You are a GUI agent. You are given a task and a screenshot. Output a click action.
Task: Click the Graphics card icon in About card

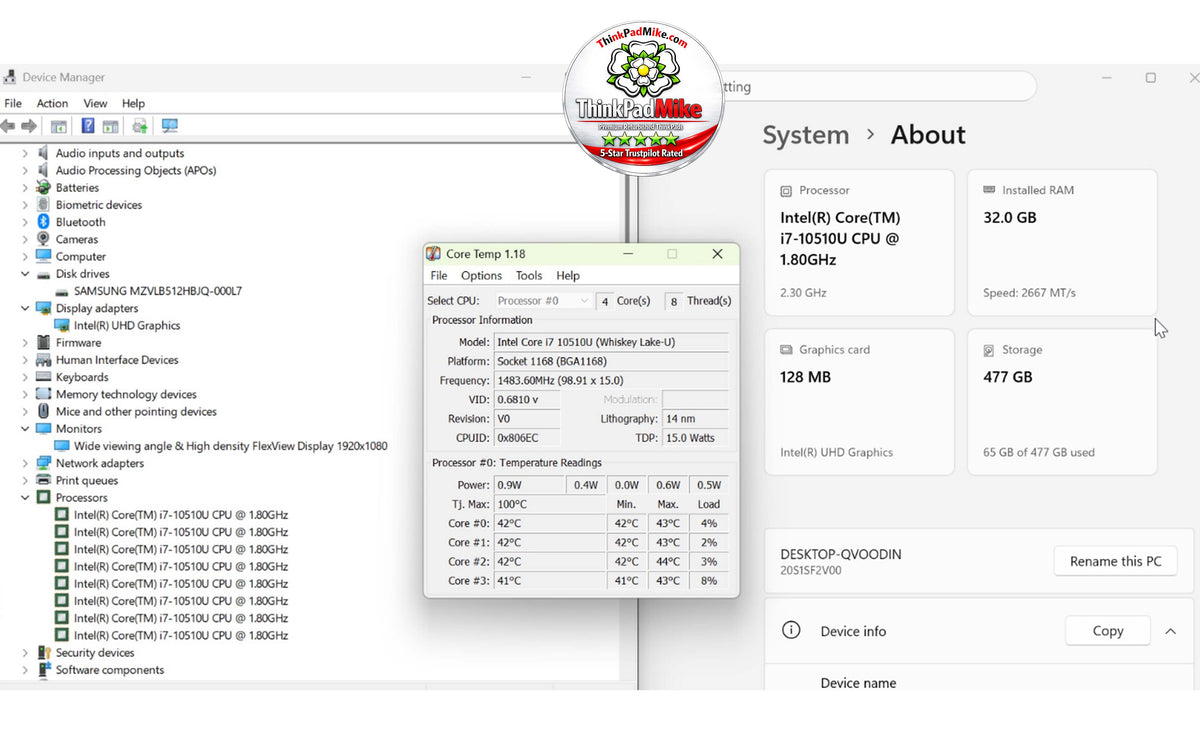click(x=786, y=350)
